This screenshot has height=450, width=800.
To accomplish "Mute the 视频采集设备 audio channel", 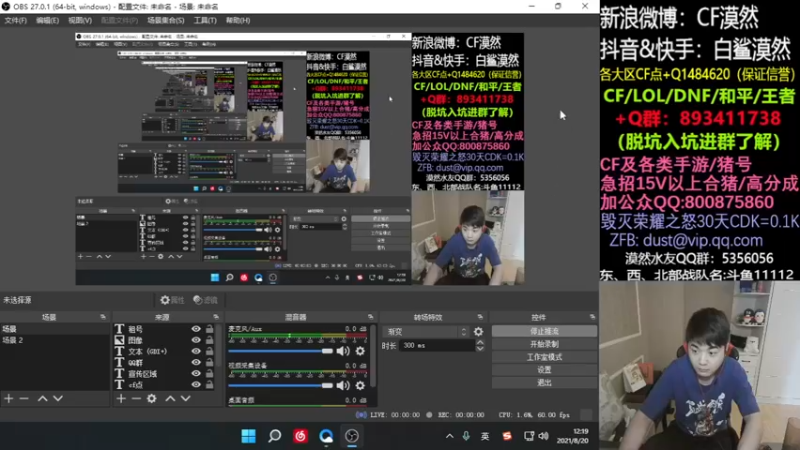I will coord(343,386).
